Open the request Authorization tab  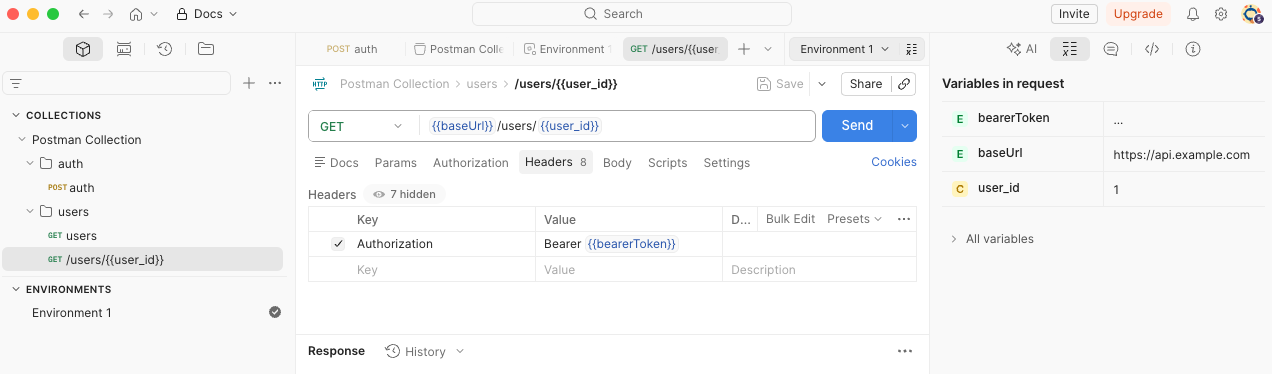tap(471, 163)
